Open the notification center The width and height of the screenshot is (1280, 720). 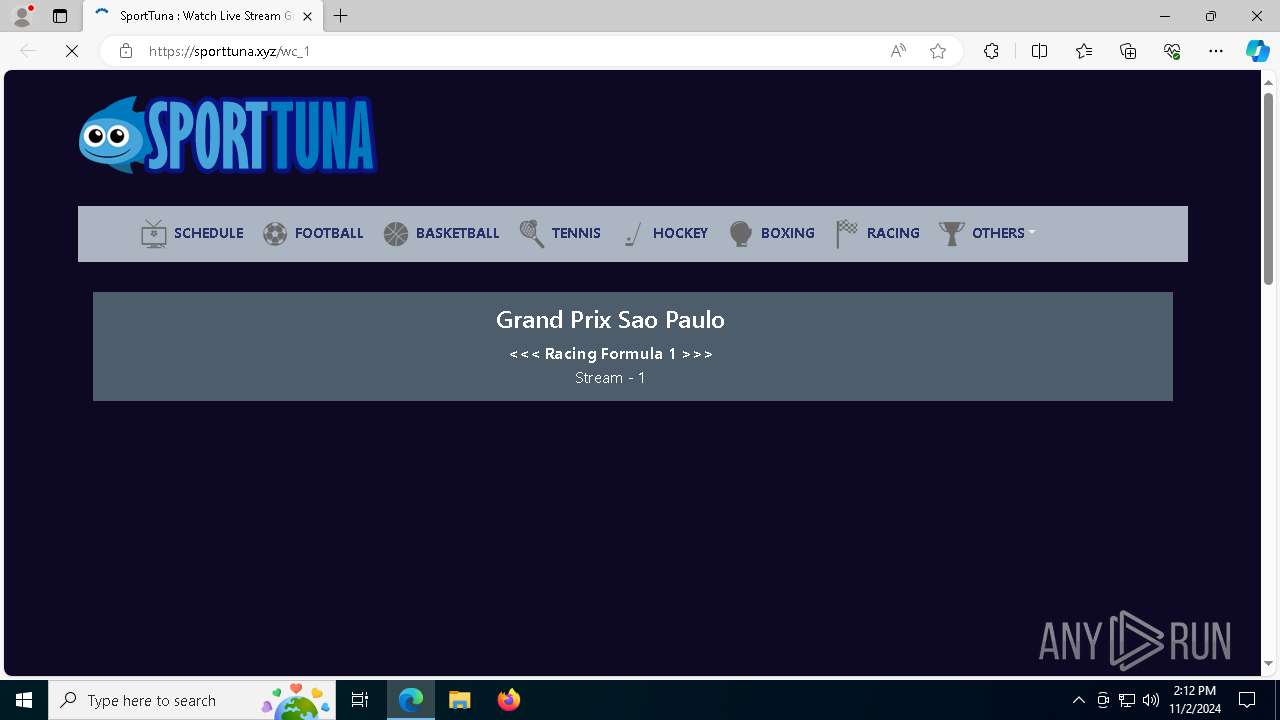click(1247, 700)
